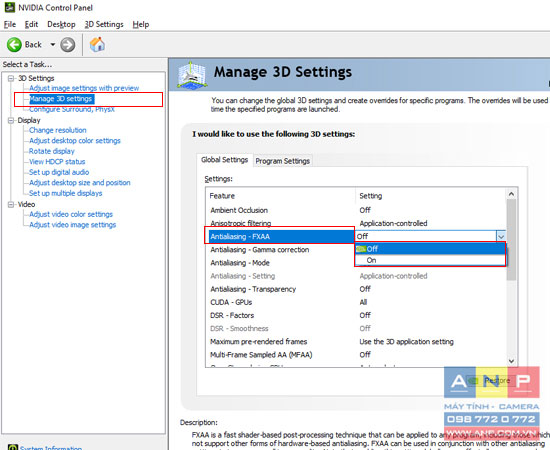
Task: Click settings list scroll down arrow
Action: point(511,361)
